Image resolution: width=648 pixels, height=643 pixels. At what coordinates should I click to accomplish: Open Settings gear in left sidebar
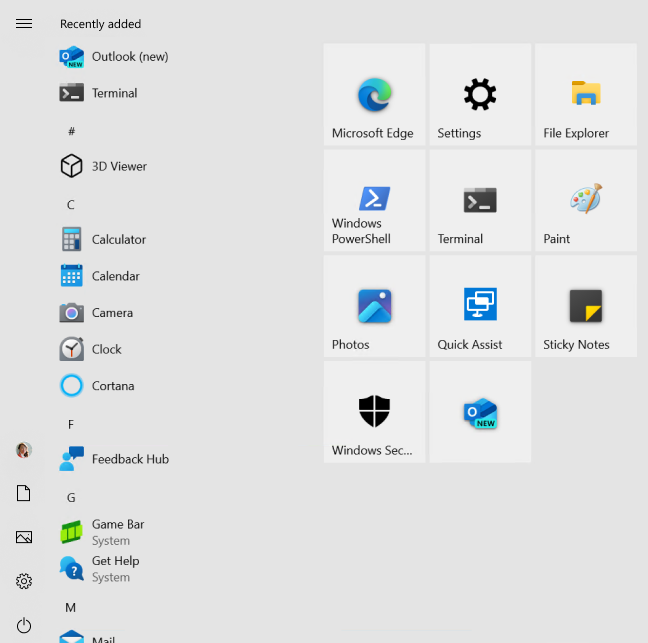click(x=24, y=581)
